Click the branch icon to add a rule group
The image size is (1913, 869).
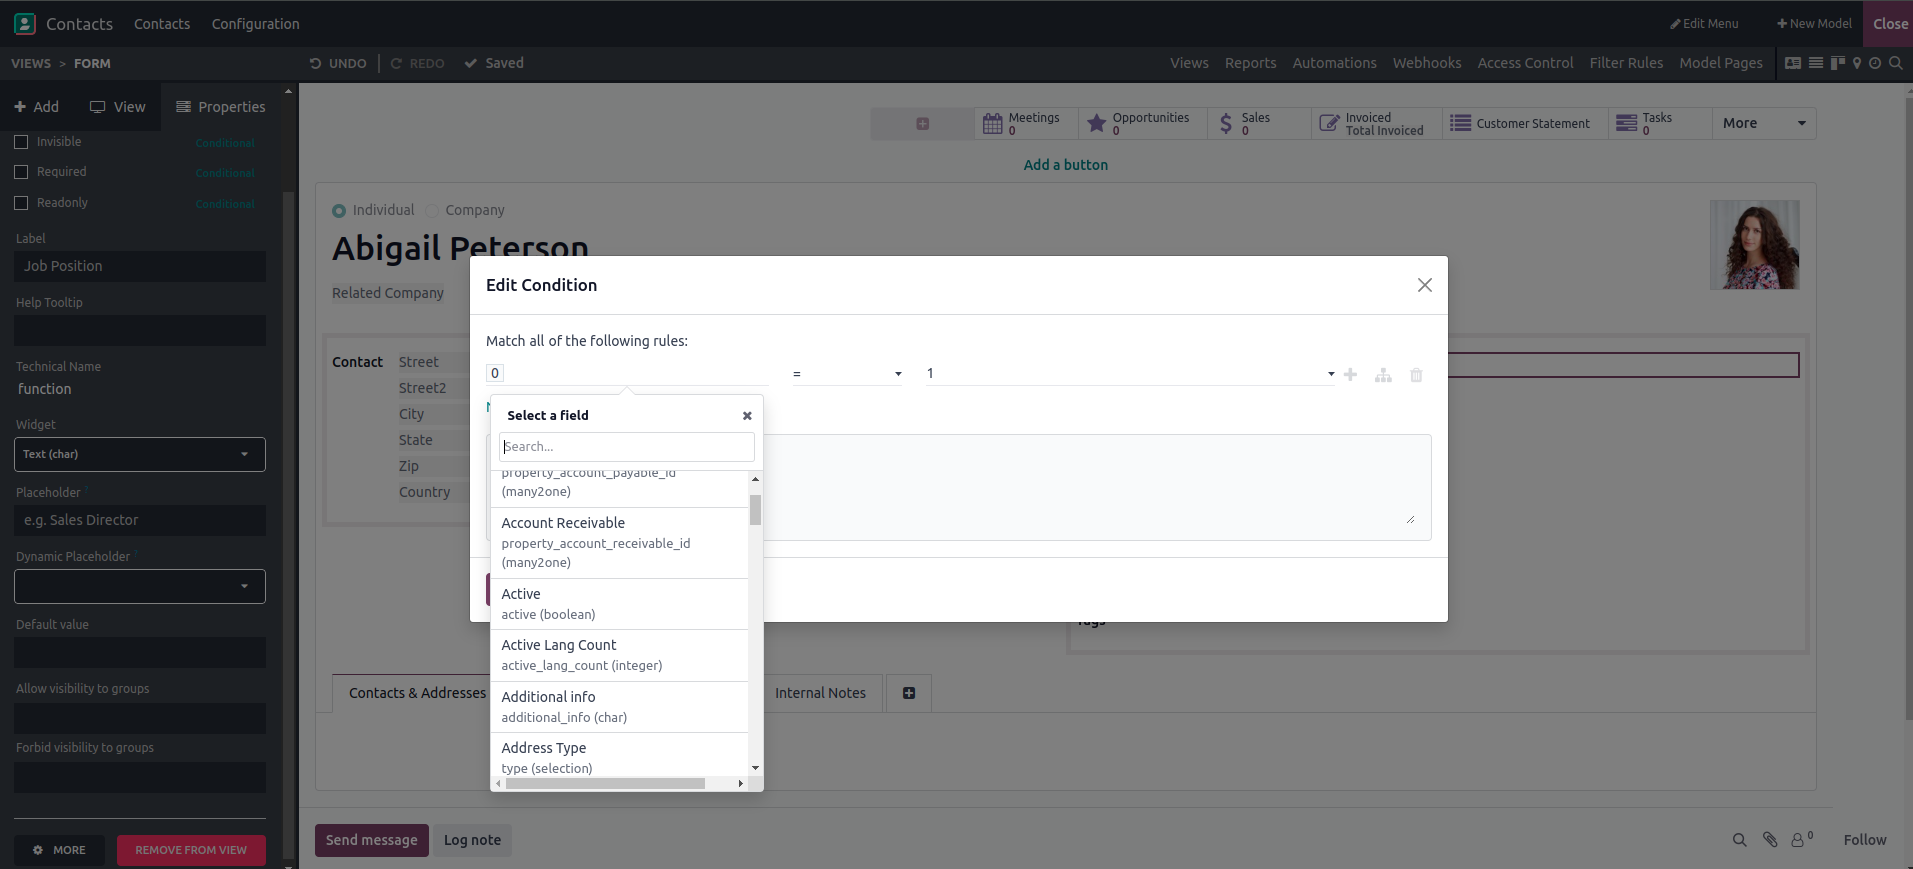[x=1383, y=375]
